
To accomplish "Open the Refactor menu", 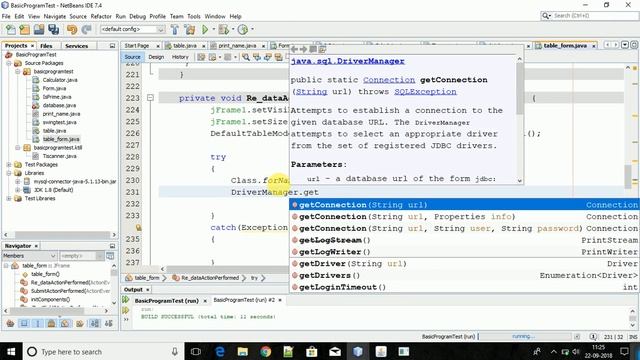I will pos(101,16).
